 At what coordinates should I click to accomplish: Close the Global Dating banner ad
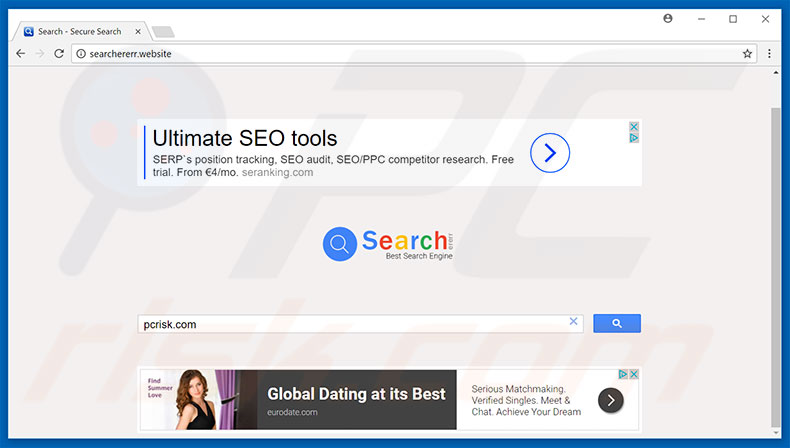click(x=634, y=374)
